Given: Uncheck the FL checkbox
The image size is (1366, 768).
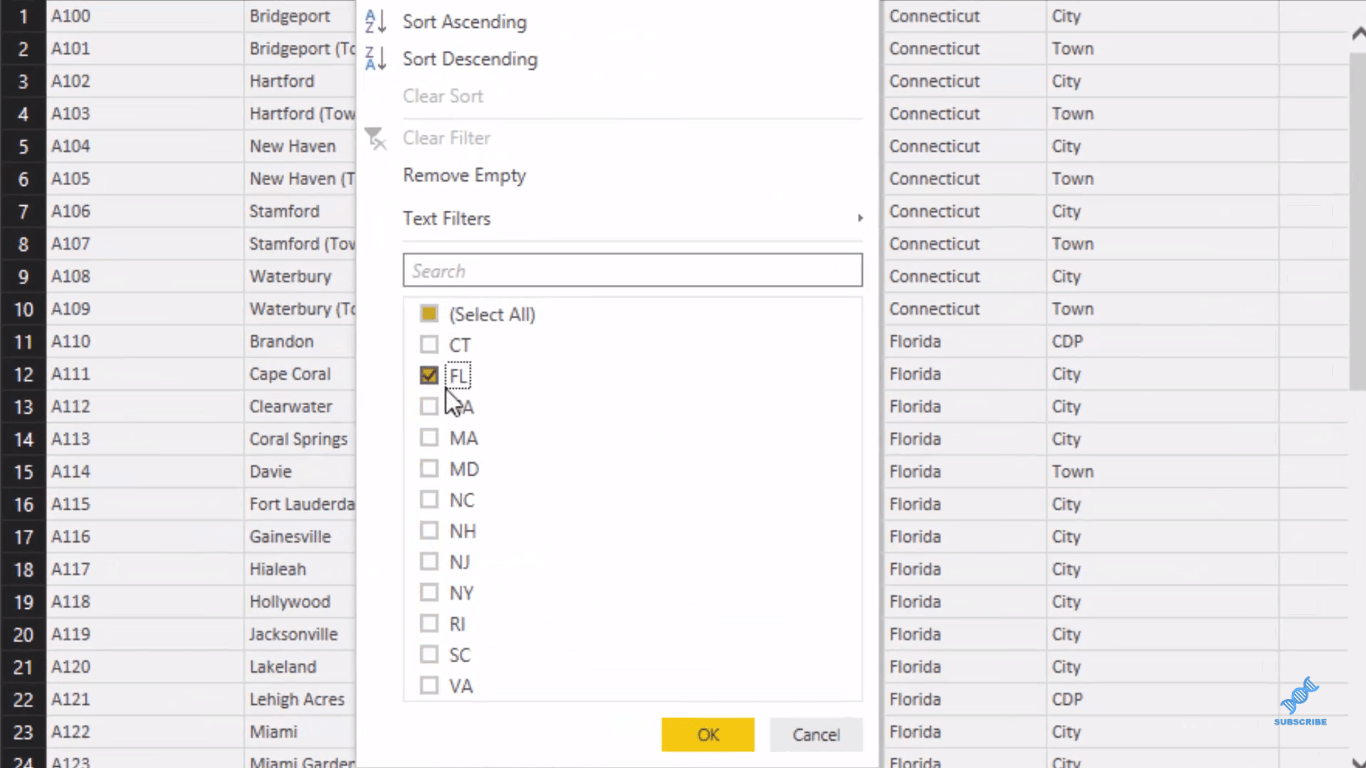Looking at the screenshot, I should coord(429,376).
